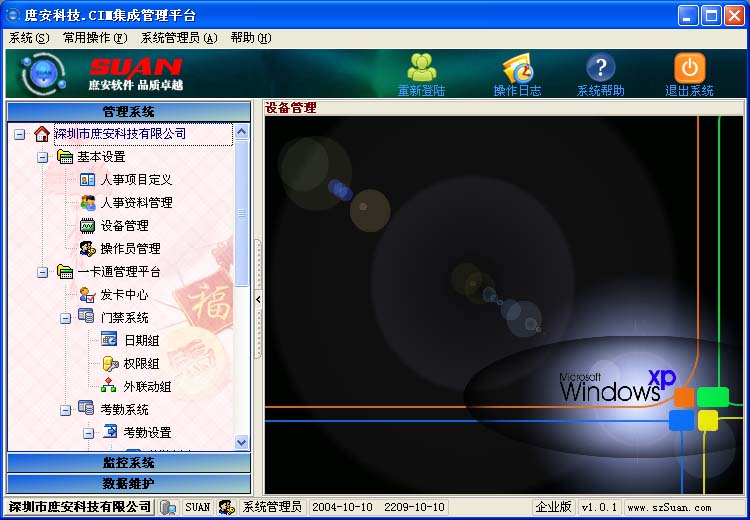Click the tree scrollbar down arrow
The height and width of the screenshot is (520, 750).
241,442
